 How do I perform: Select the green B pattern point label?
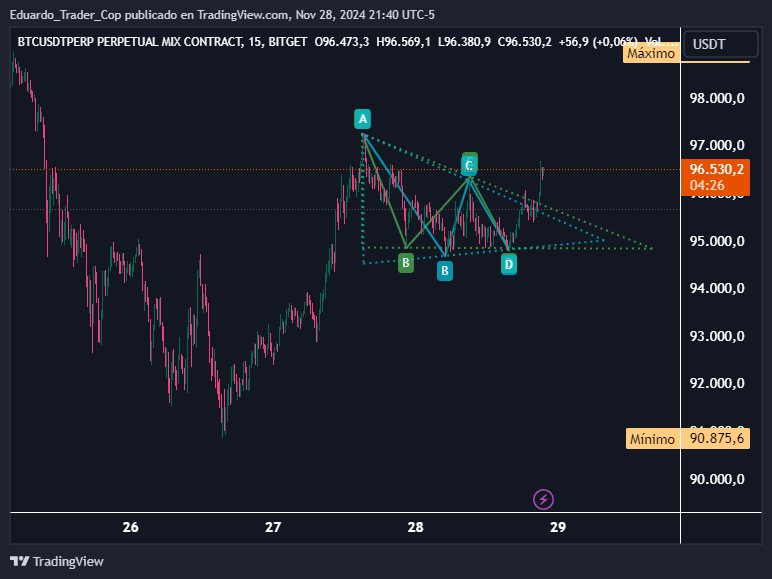pyautogui.click(x=406, y=262)
